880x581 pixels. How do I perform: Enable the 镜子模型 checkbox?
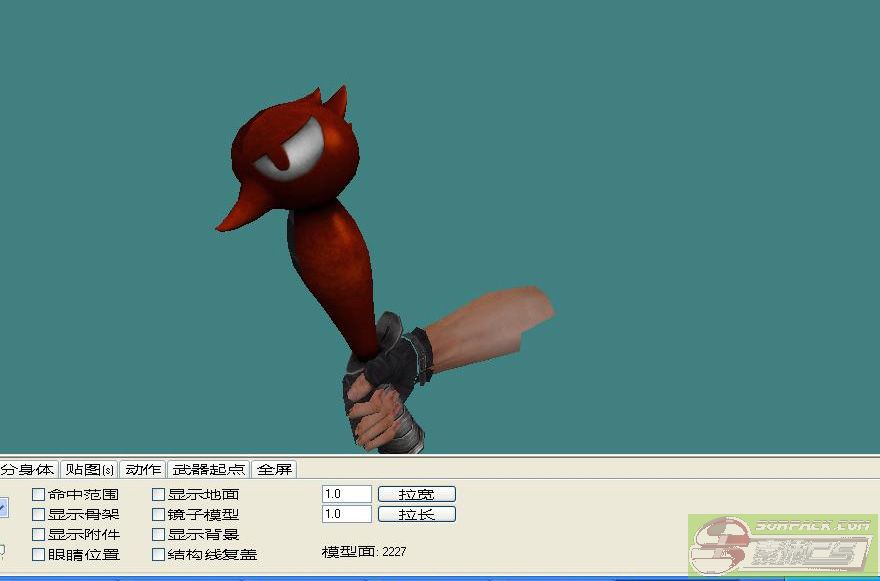tap(159, 514)
